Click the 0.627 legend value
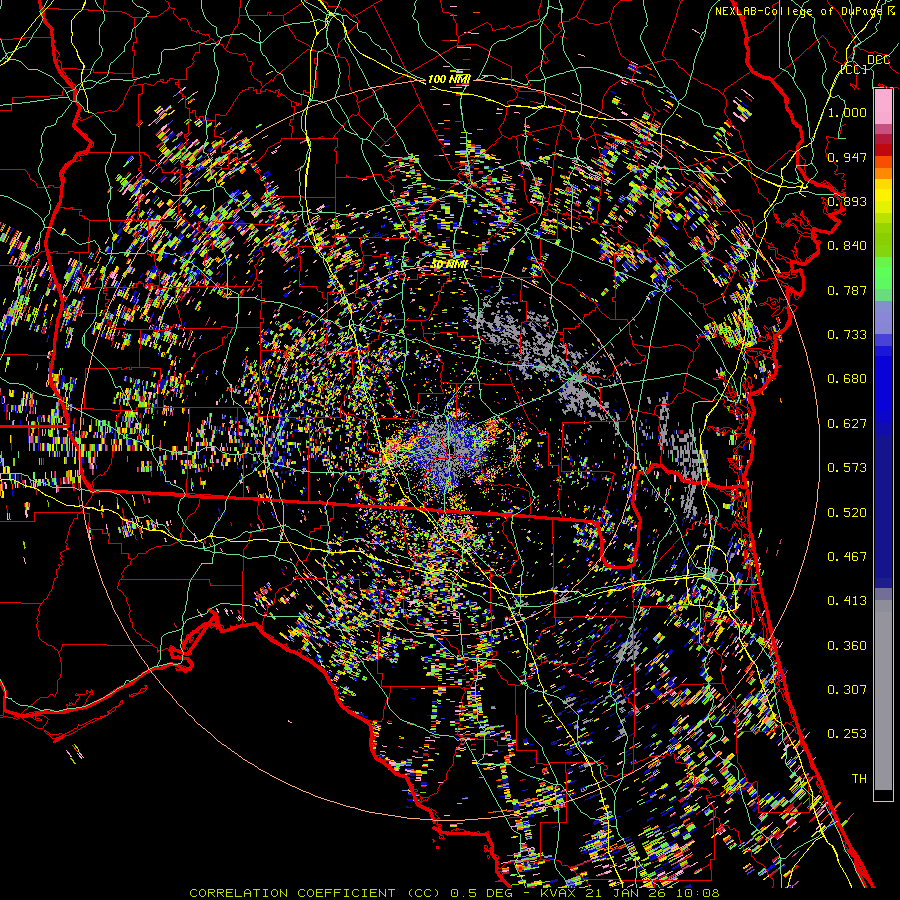The width and height of the screenshot is (900, 900). tap(847, 423)
